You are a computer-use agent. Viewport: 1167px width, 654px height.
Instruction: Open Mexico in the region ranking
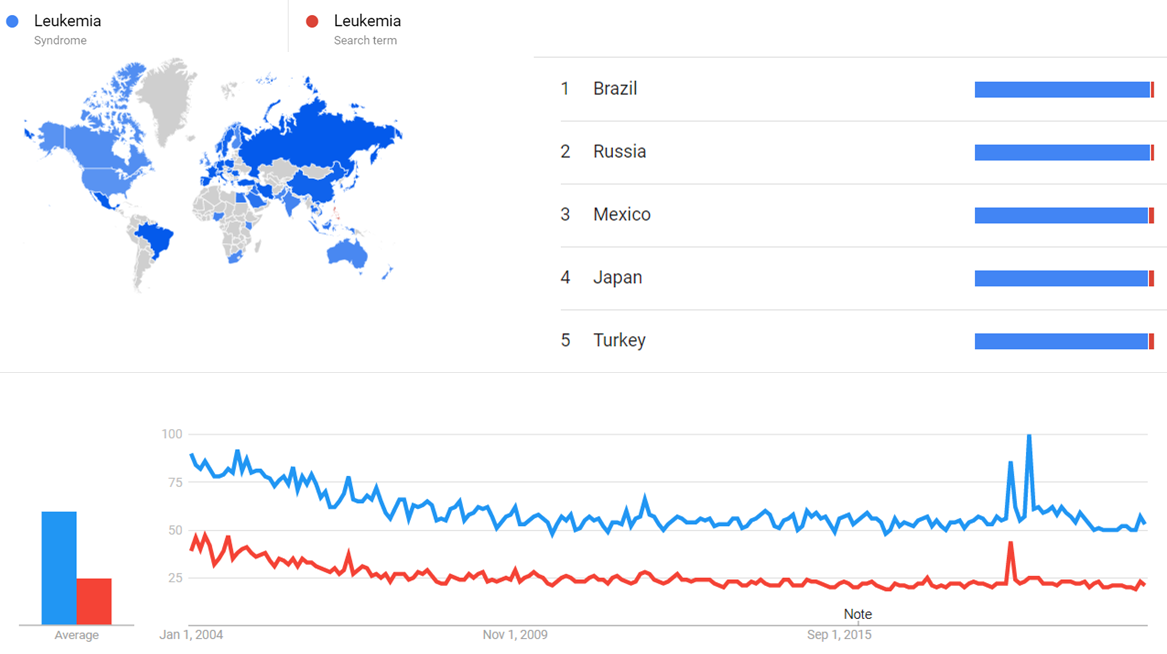pos(621,215)
